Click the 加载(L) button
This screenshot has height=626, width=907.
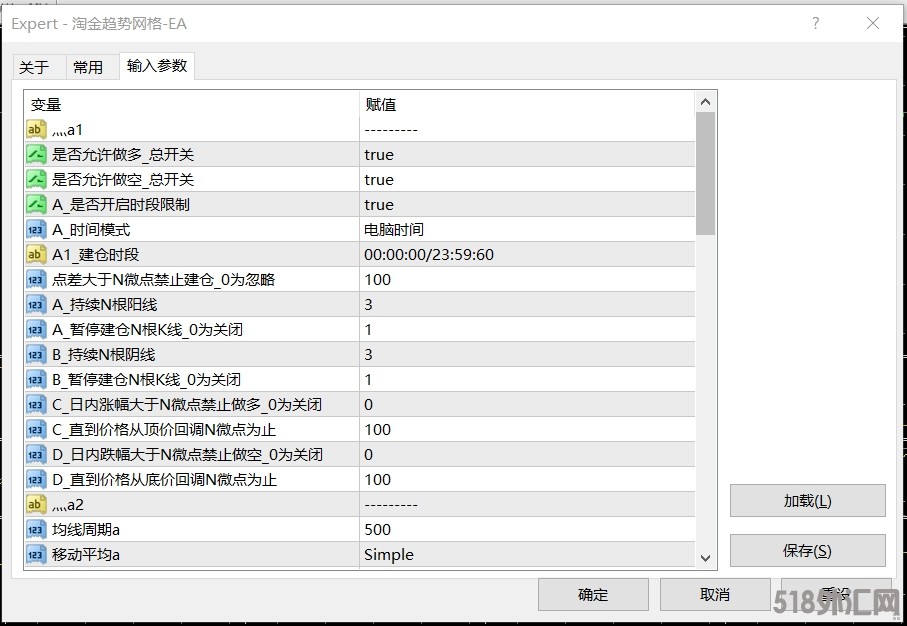click(808, 501)
